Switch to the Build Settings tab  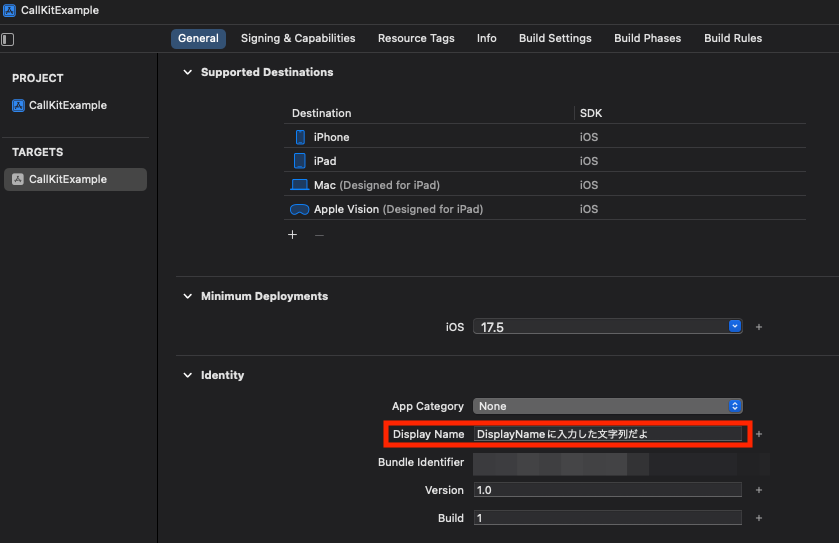pos(555,38)
